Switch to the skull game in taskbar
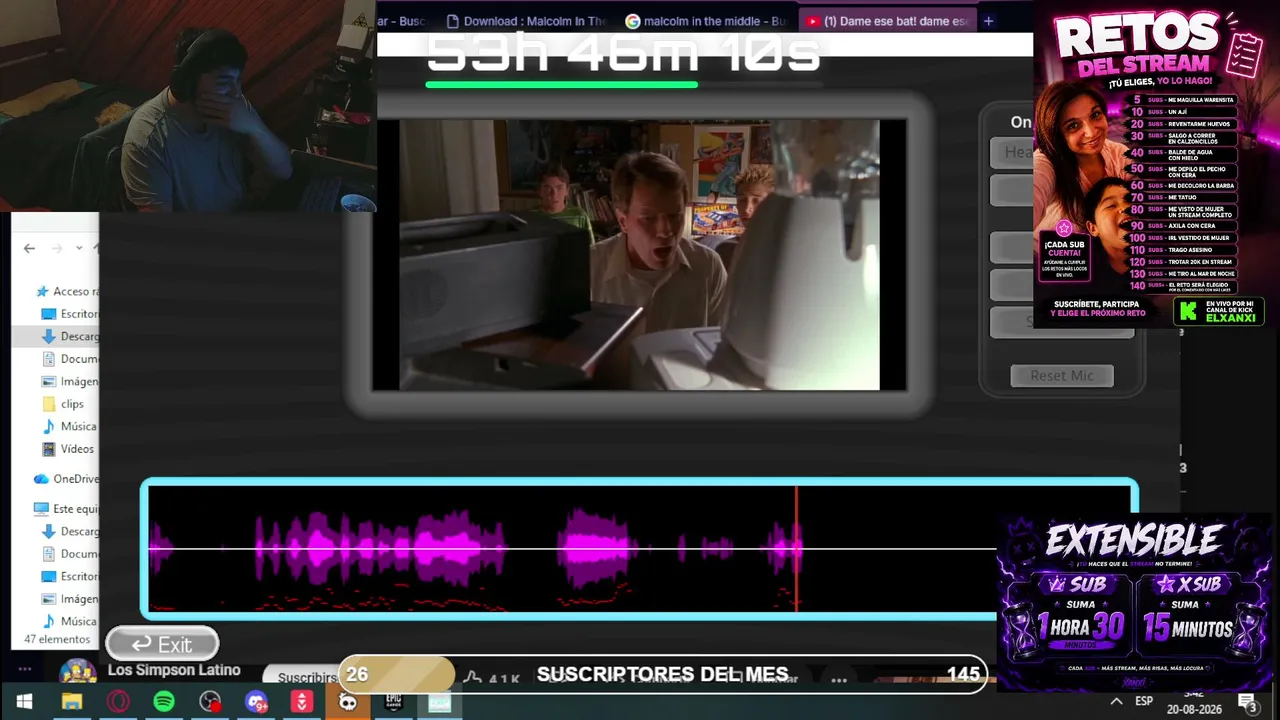This screenshot has height=720, width=1280. click(348, 702)
